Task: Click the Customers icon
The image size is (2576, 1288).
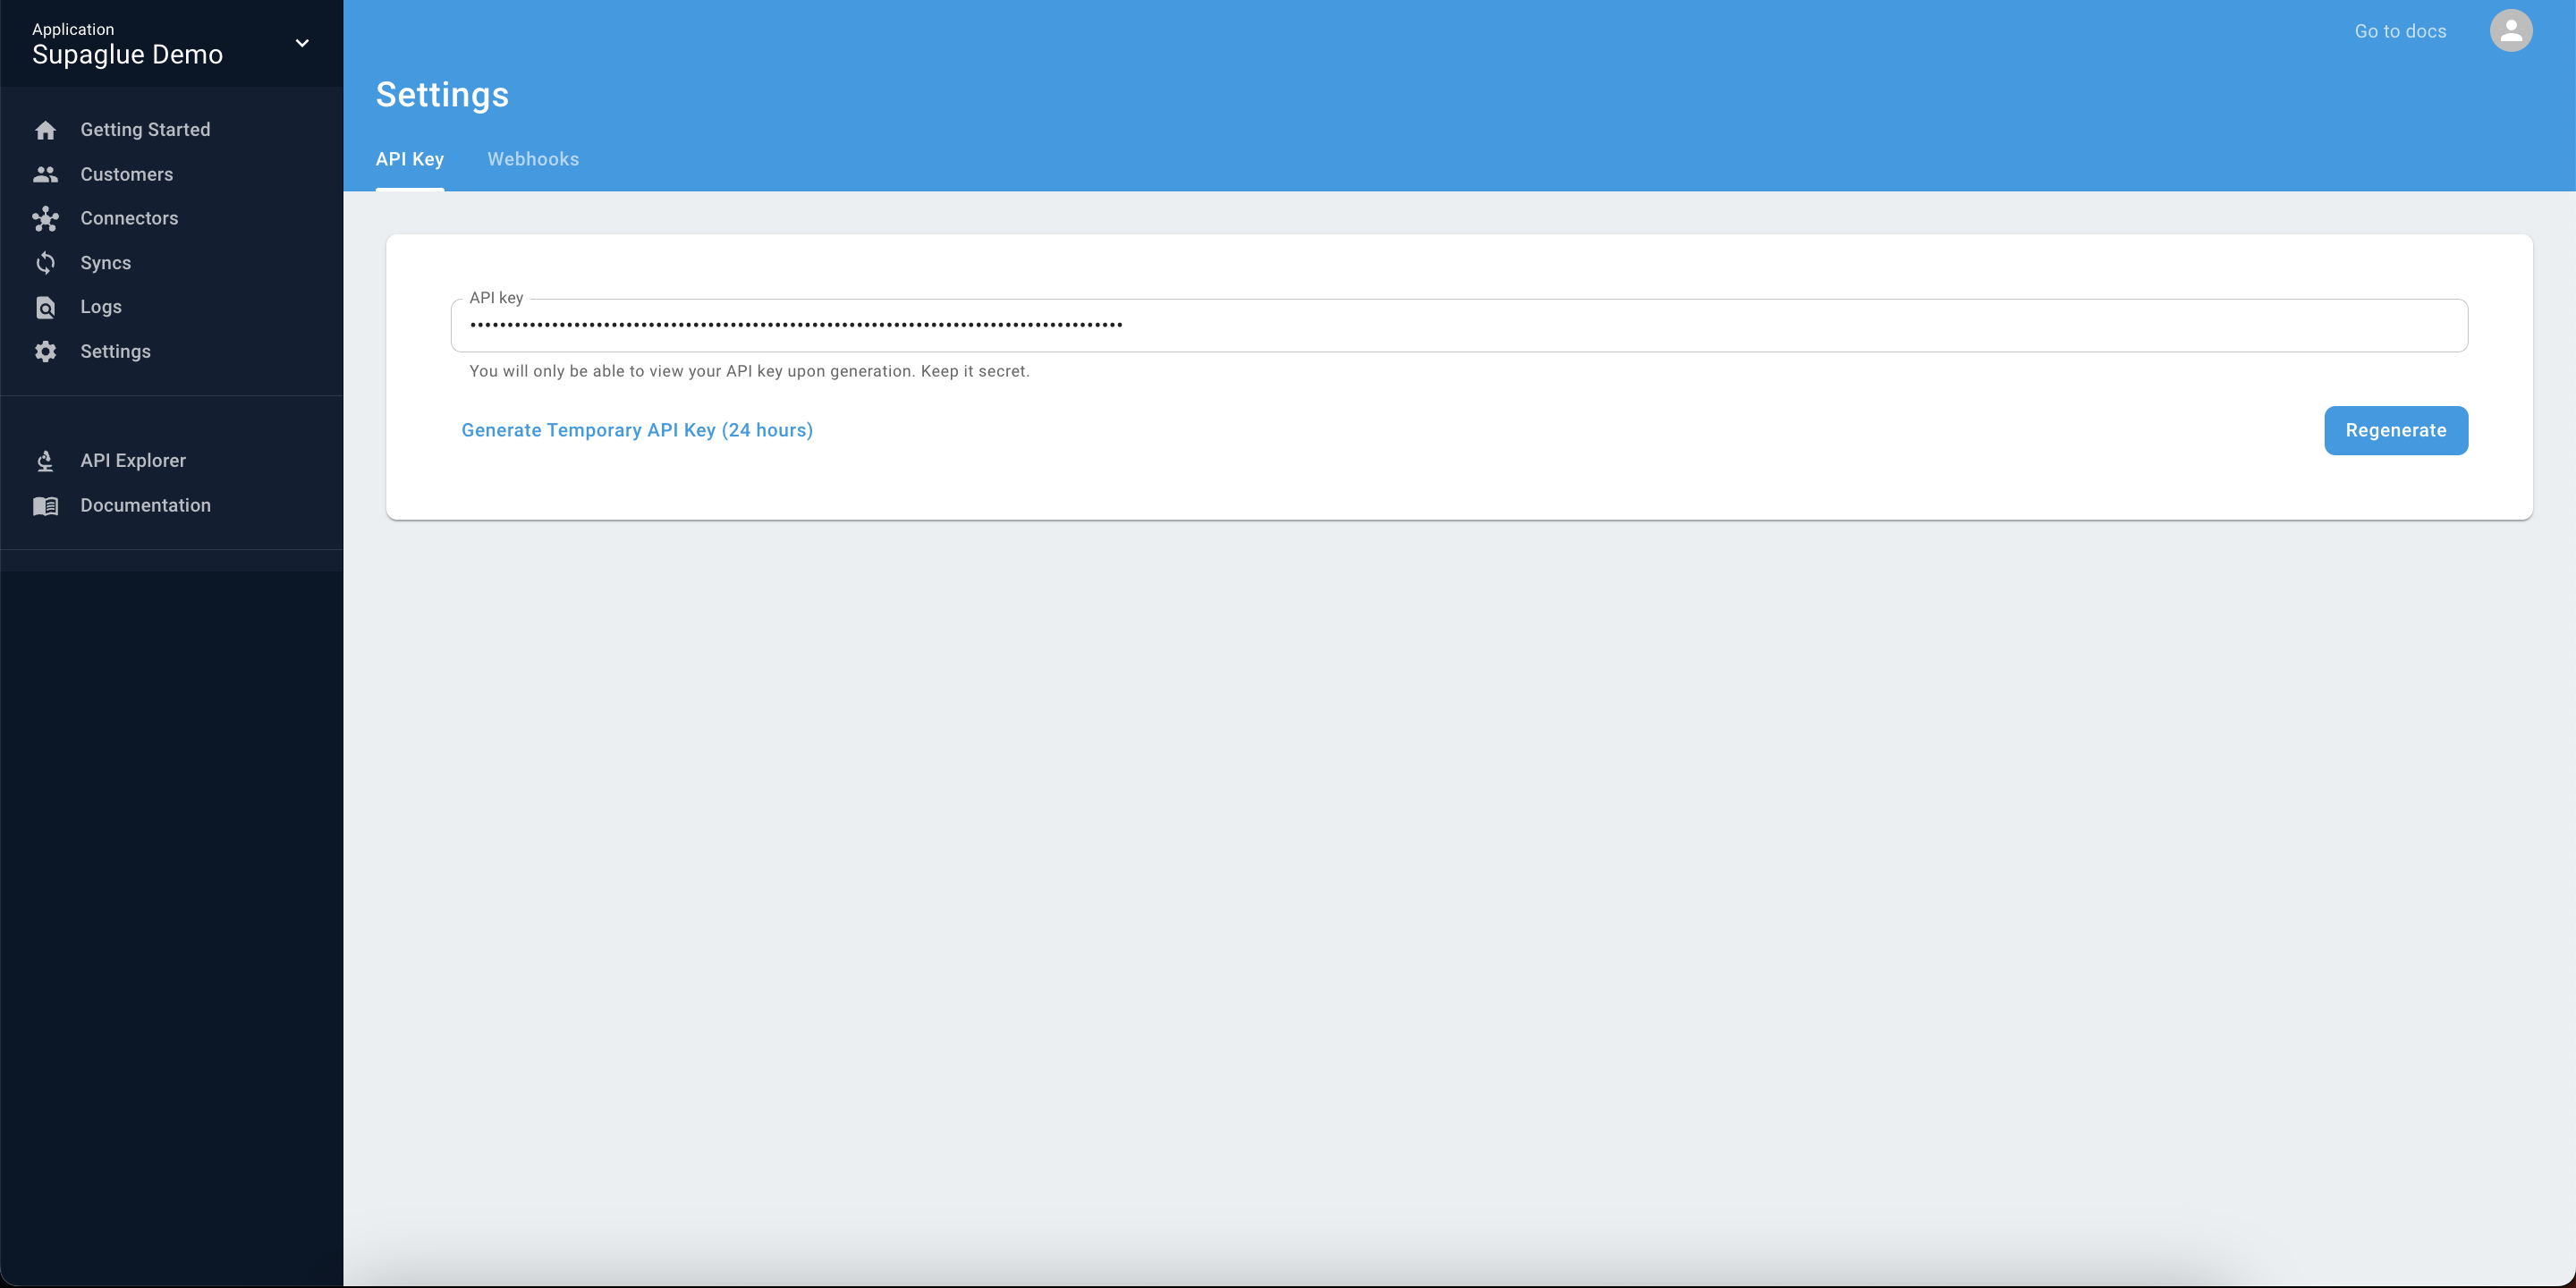Action: [x=45, y=174]
